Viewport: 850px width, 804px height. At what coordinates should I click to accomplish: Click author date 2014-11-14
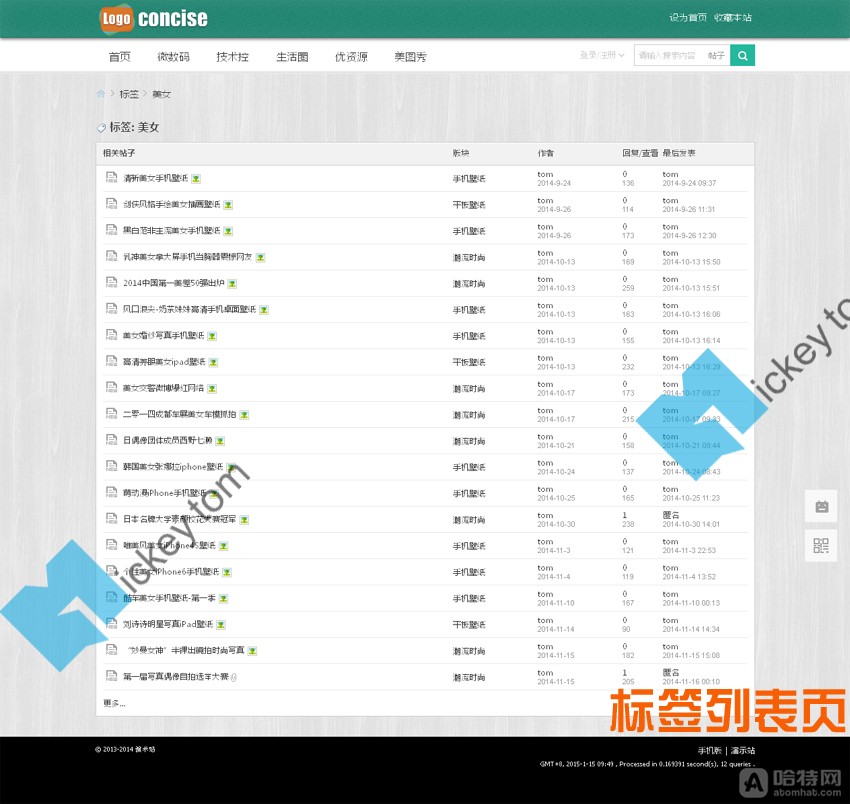point(556,629)
